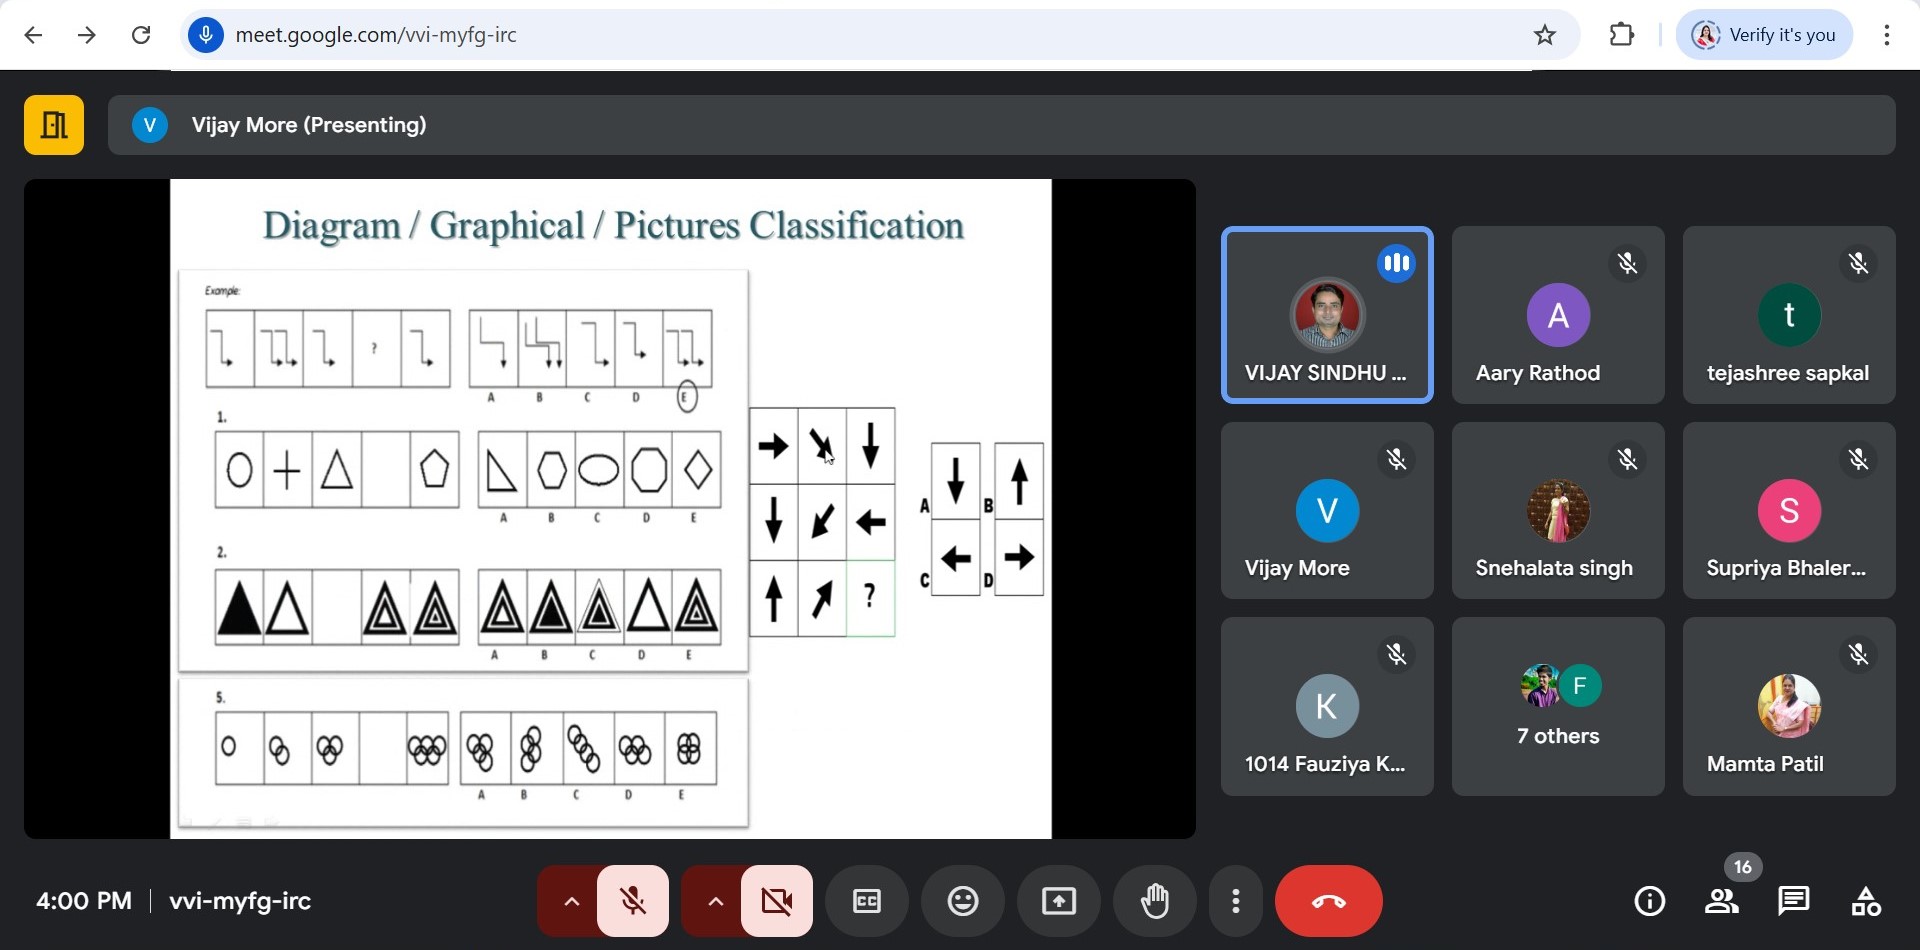Toggle the muted microphone button
Image resolution: width=1920 pixels, height=950 pixels.
click(x=633, y=901)
